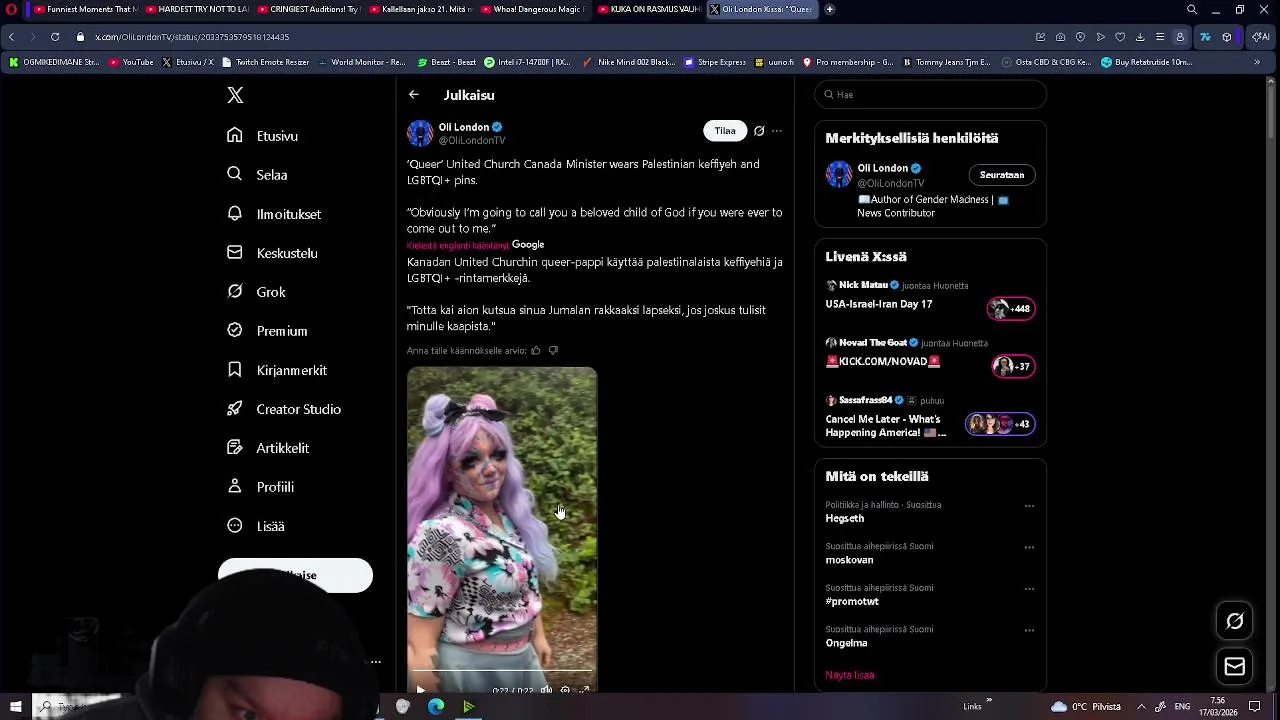Open the Twitch Emote Resizer bookmark
This screenshot has width=1280, height=720.
[265, 62]
